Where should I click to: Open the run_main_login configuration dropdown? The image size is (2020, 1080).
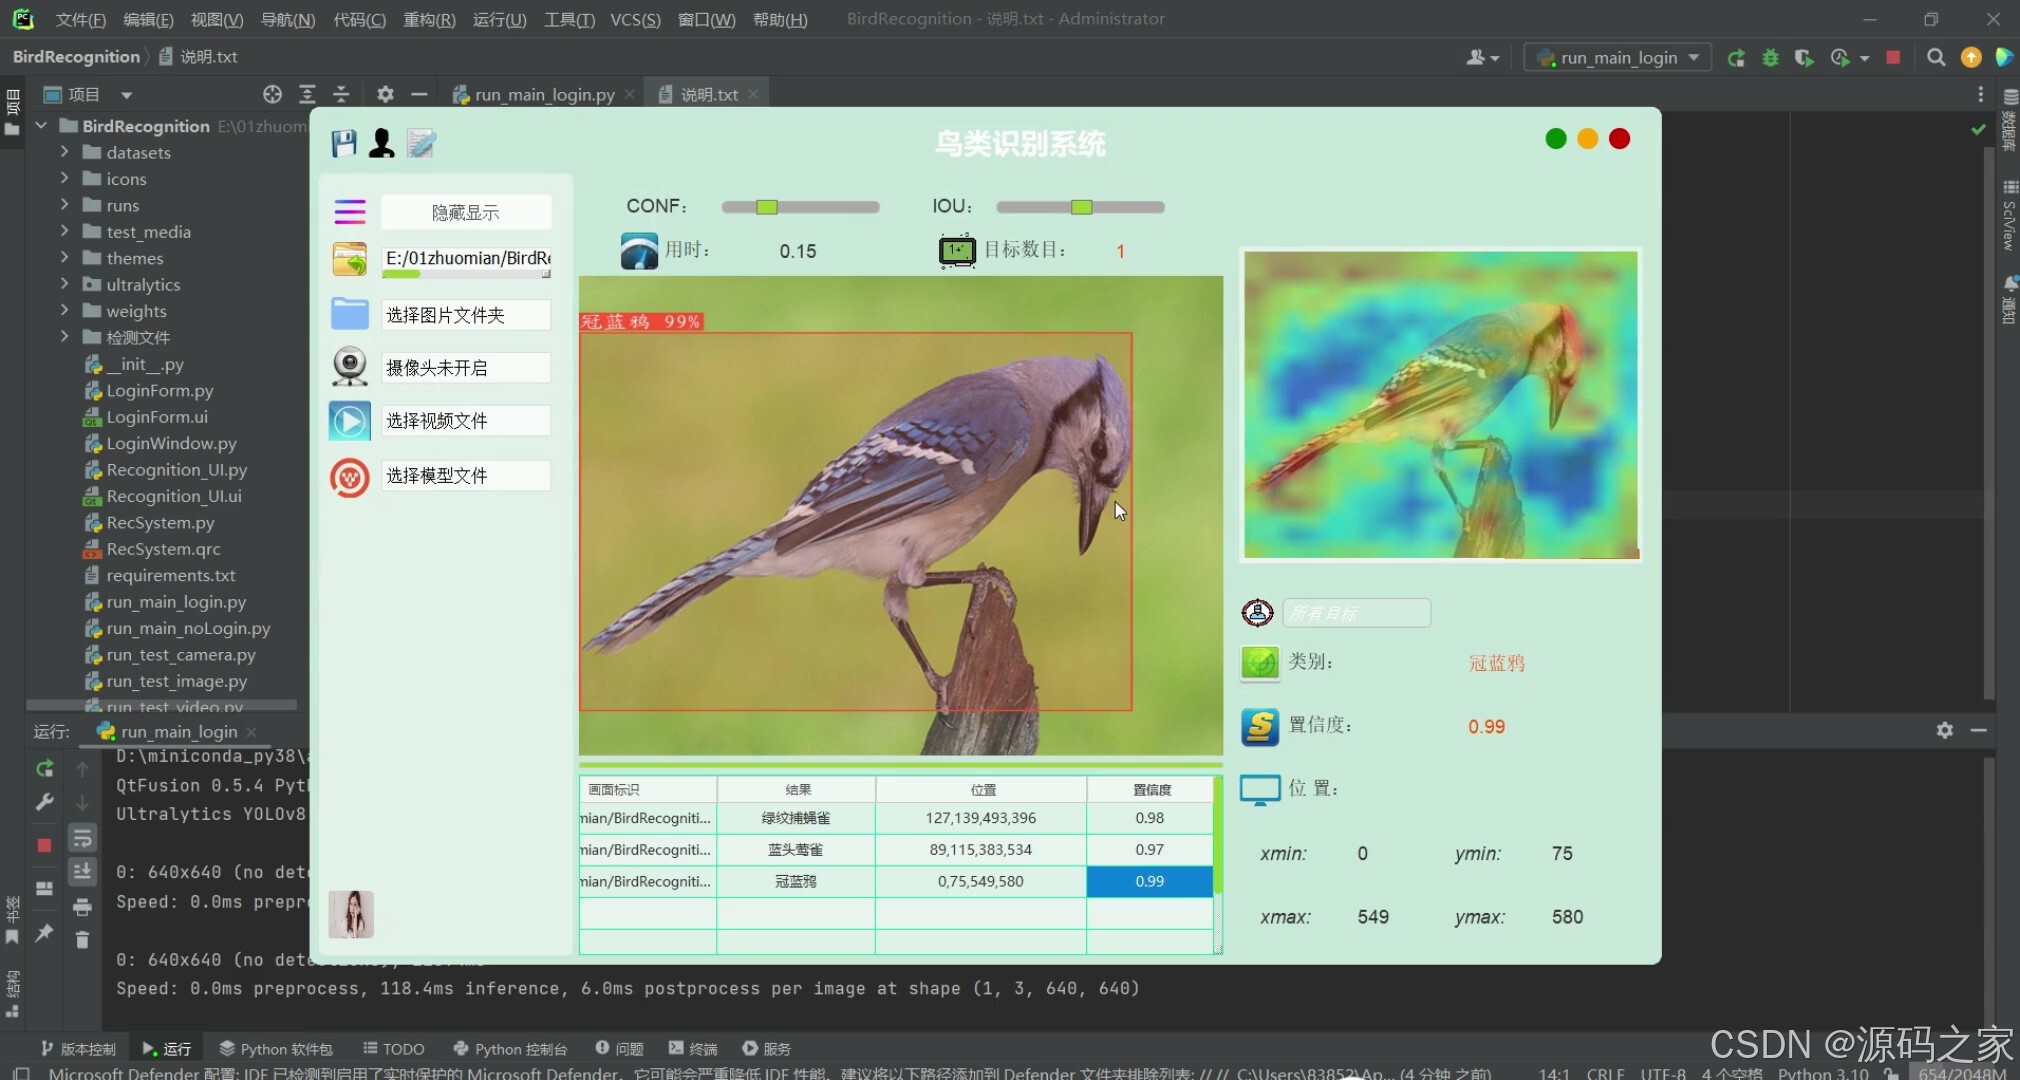(1617, 58)
